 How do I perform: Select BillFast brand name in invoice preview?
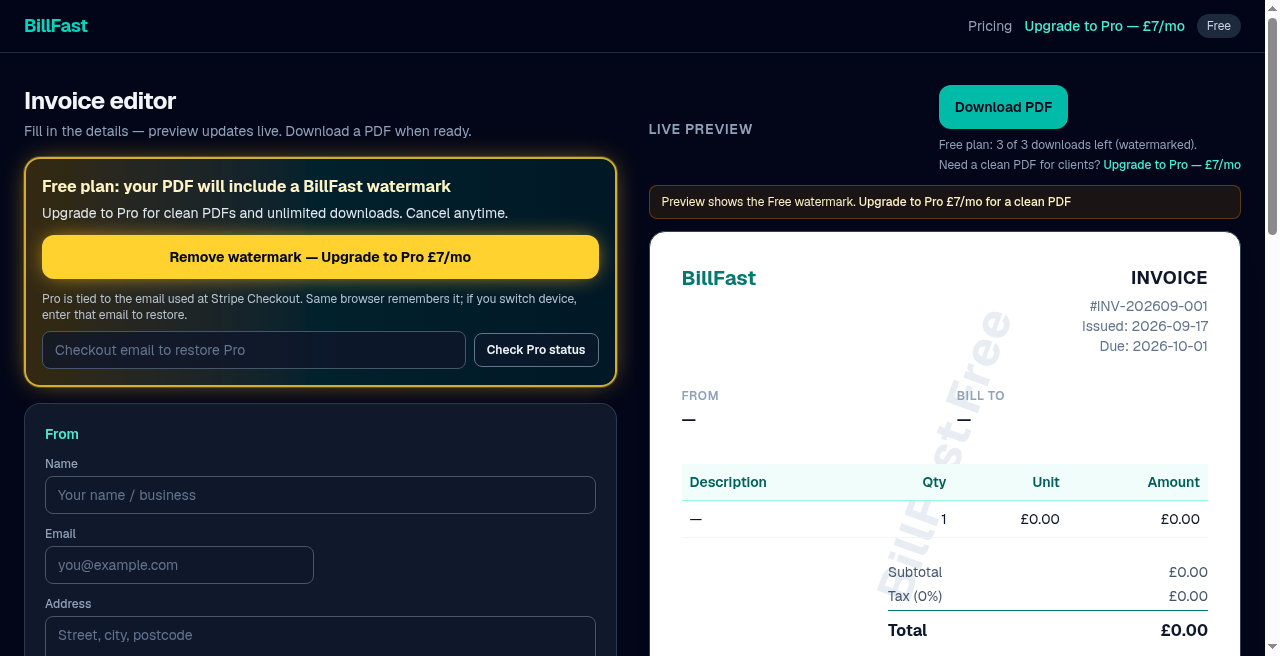pyautogui.click(x=719, y=278)
